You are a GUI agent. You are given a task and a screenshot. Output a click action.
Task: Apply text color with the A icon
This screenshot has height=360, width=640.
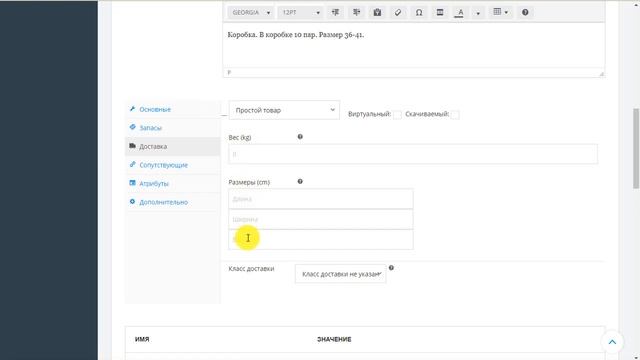(460, 13)
